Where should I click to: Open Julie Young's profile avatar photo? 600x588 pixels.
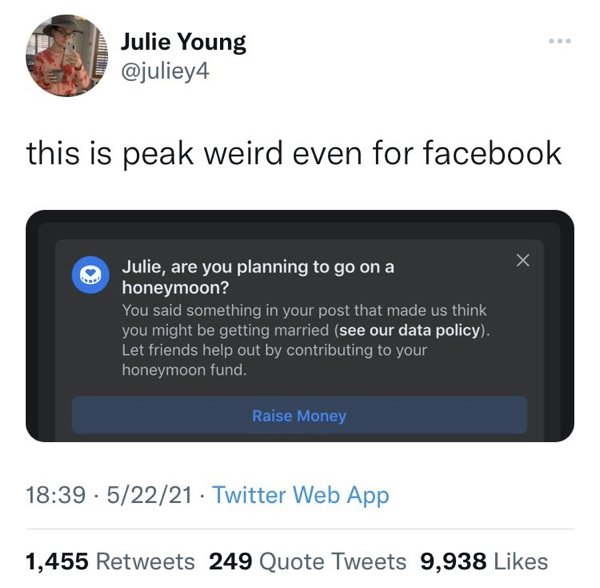point(65,55)
